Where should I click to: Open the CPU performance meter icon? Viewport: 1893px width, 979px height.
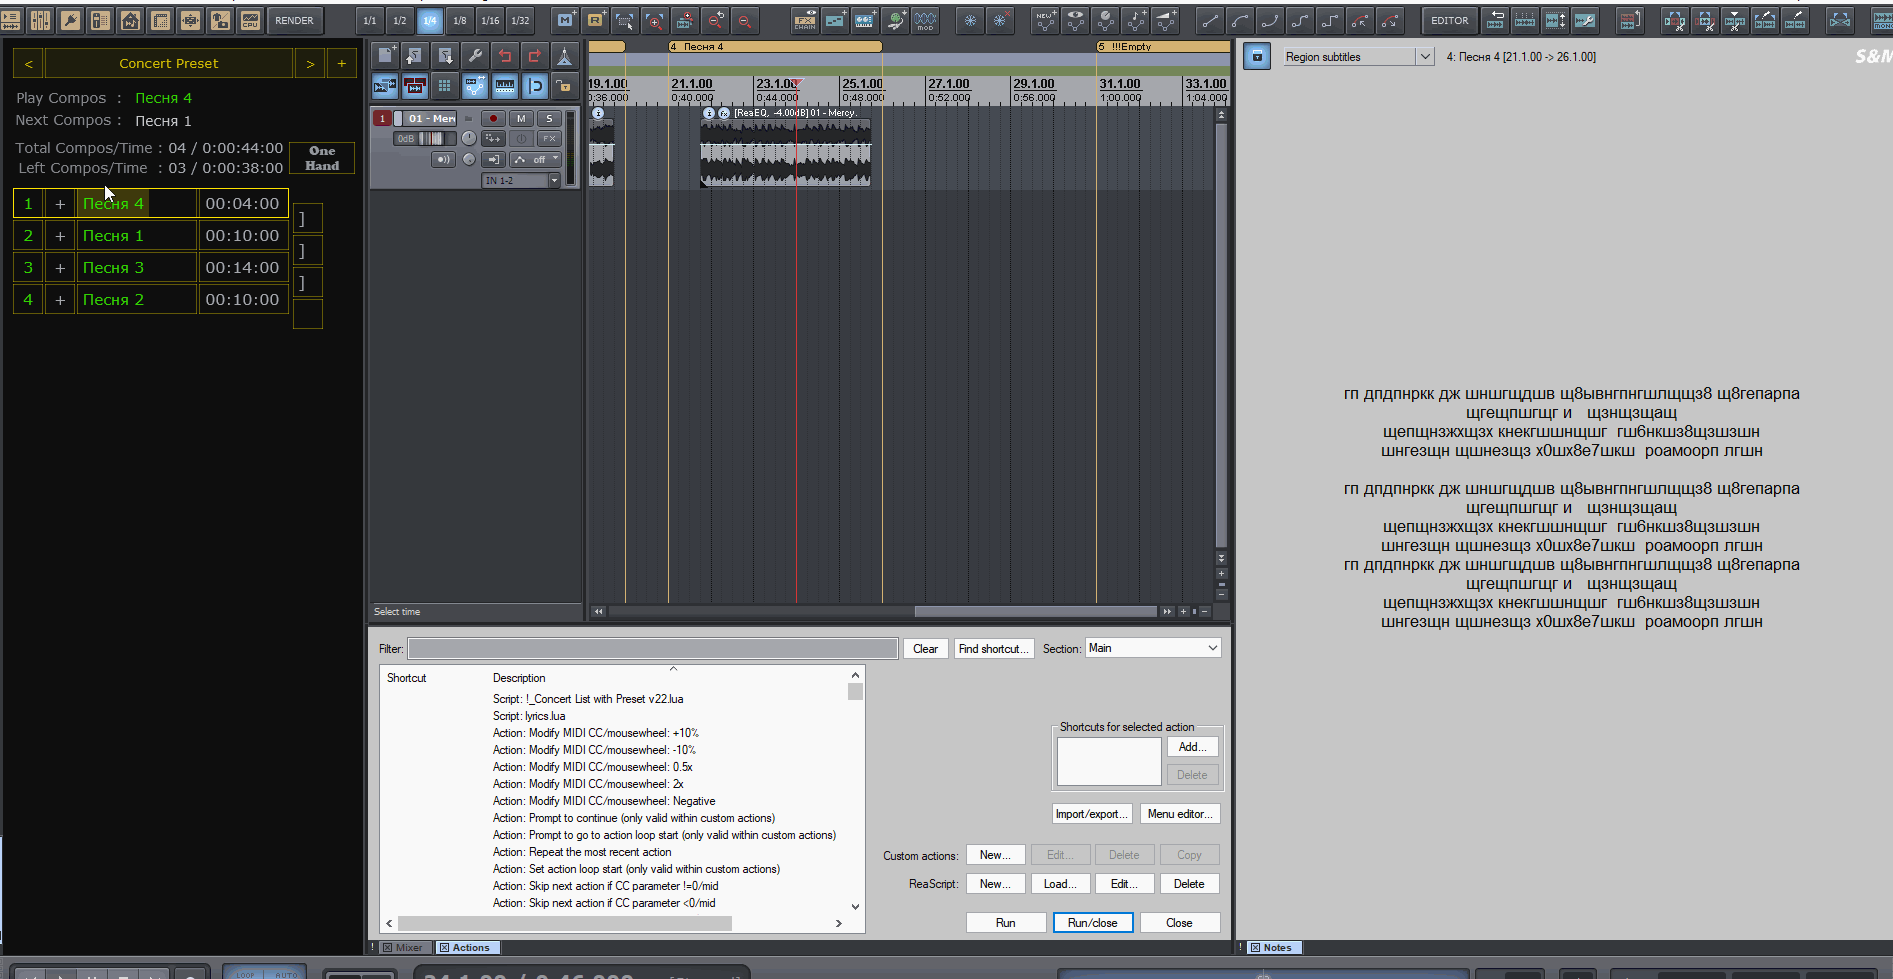250,20
